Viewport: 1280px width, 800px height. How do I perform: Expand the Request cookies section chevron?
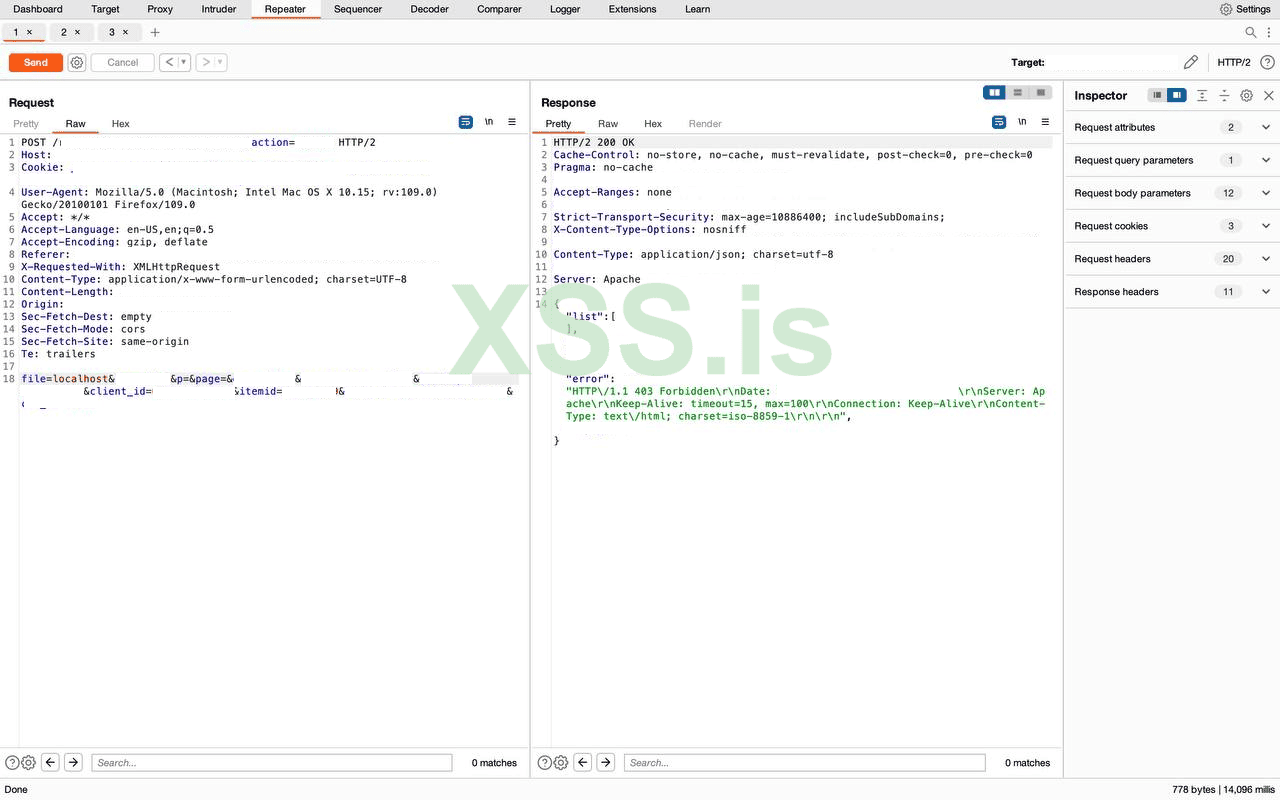[x=1266, y=226]
